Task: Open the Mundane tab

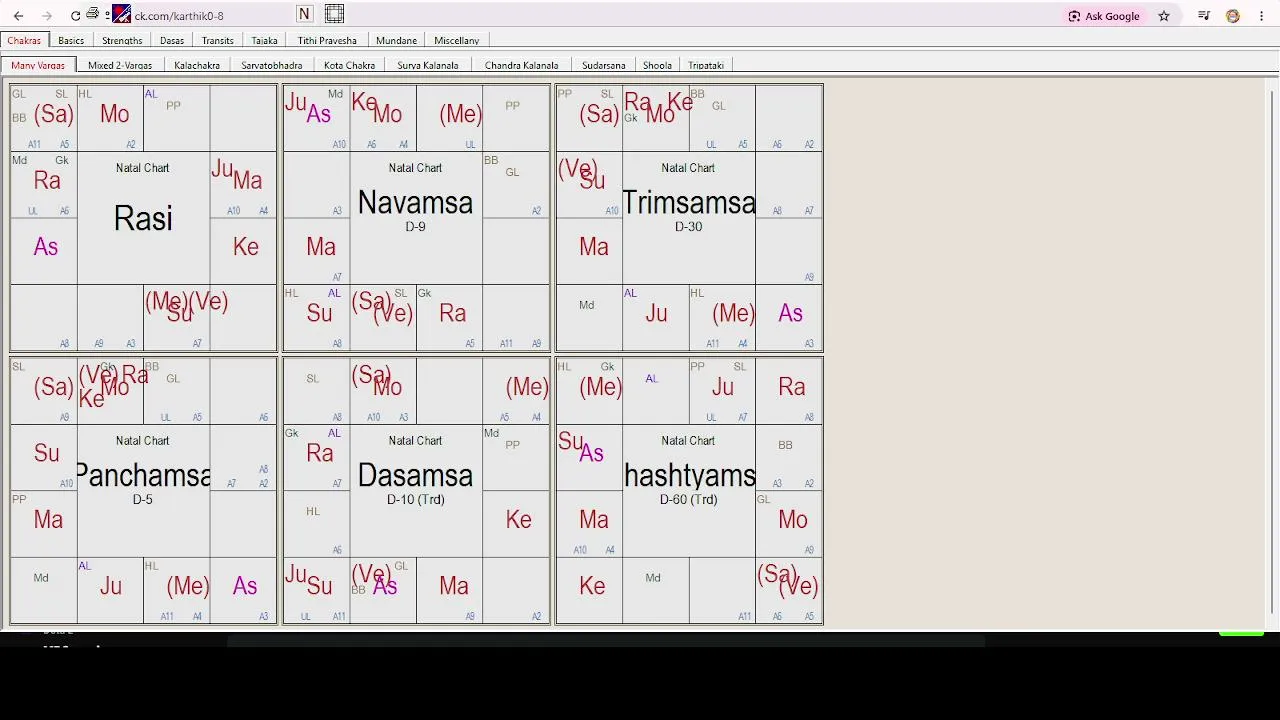Action: click(x=396, y=41)
